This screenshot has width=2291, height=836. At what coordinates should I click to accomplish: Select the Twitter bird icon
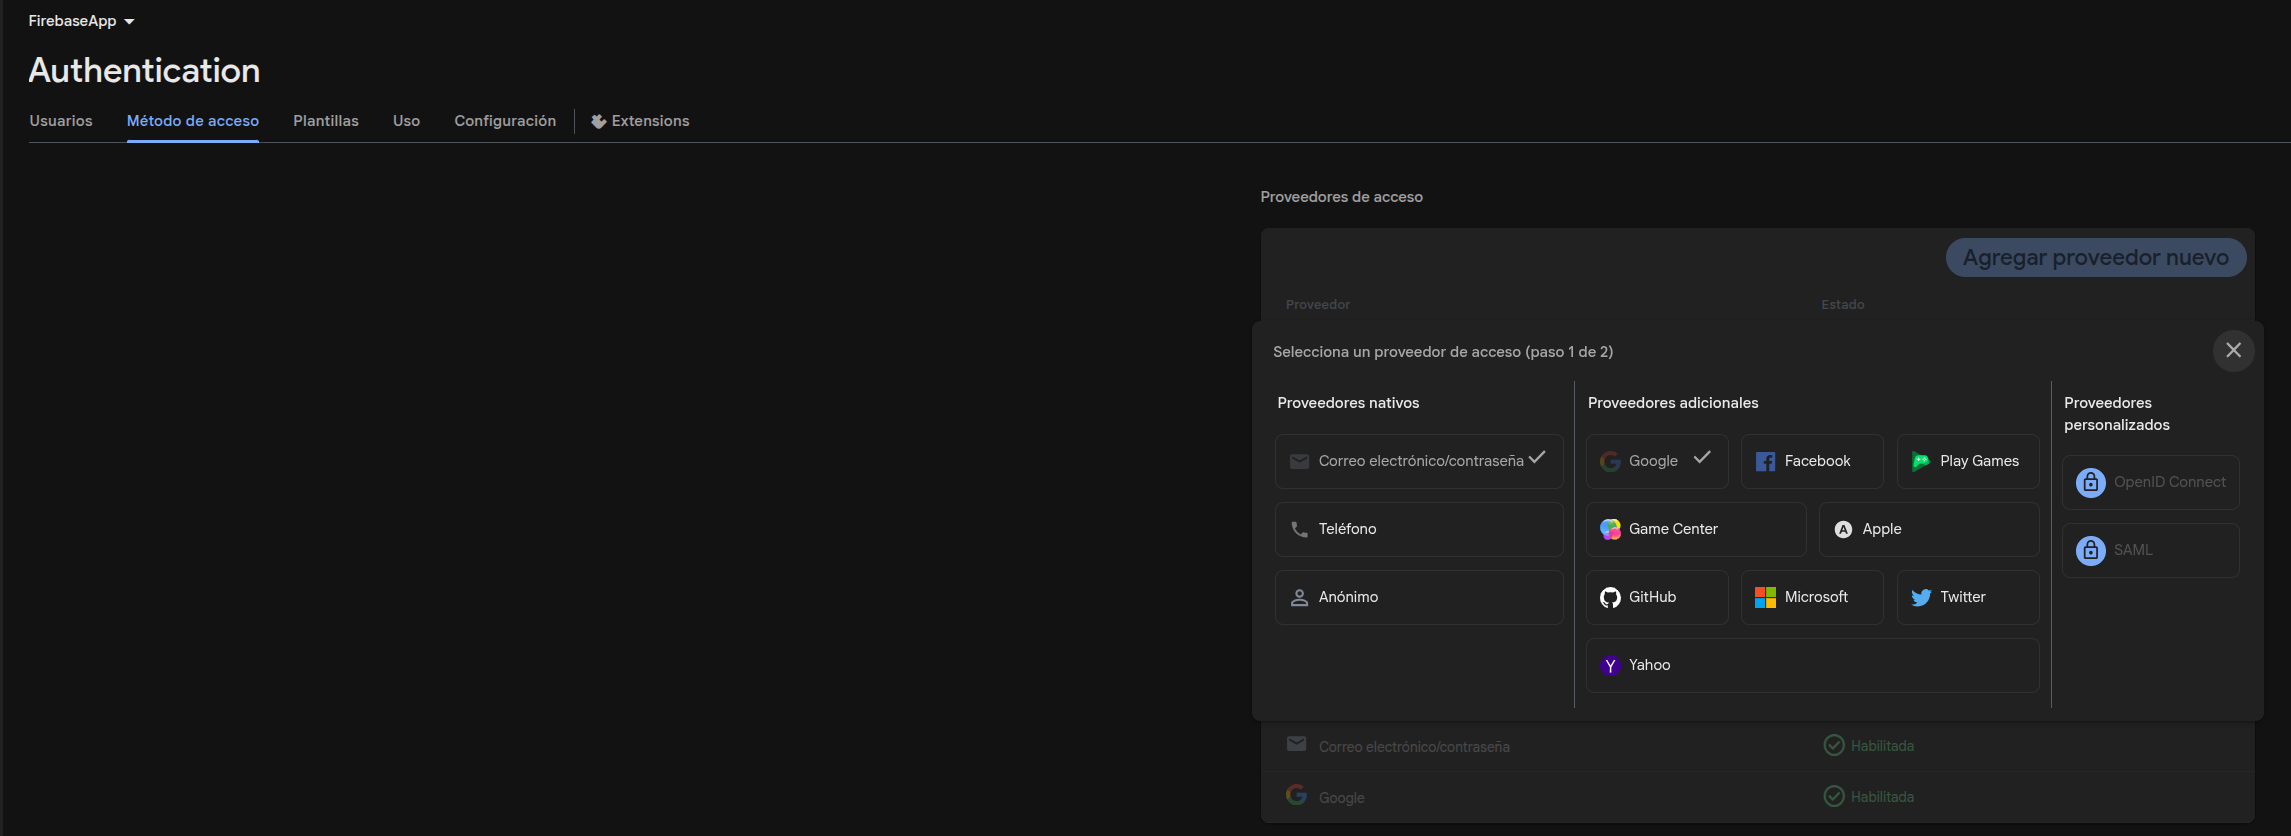[1921, 597]
